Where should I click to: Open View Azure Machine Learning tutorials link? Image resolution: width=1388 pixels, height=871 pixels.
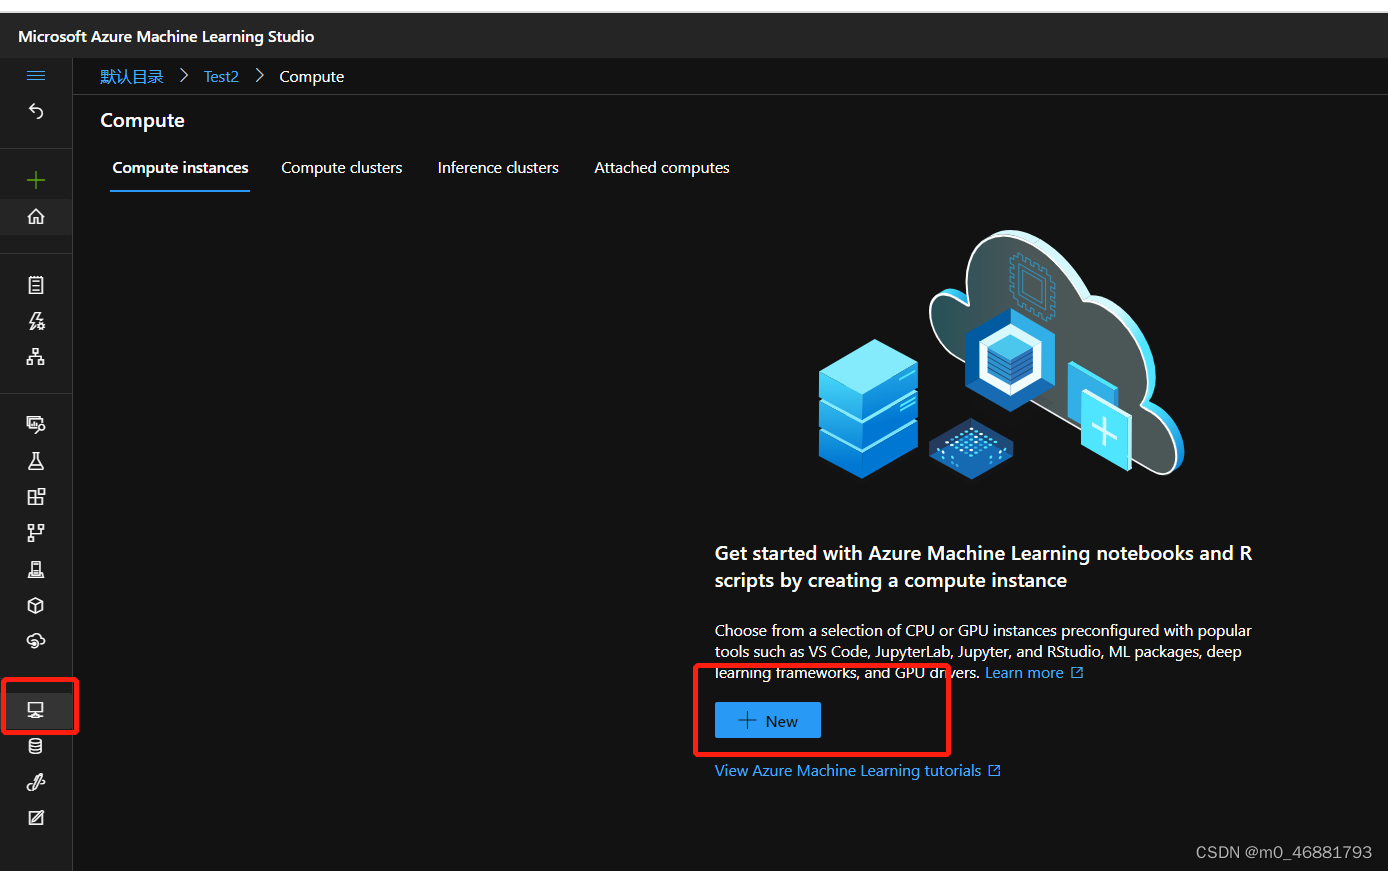pyautogui.click(x=848, y=771)
